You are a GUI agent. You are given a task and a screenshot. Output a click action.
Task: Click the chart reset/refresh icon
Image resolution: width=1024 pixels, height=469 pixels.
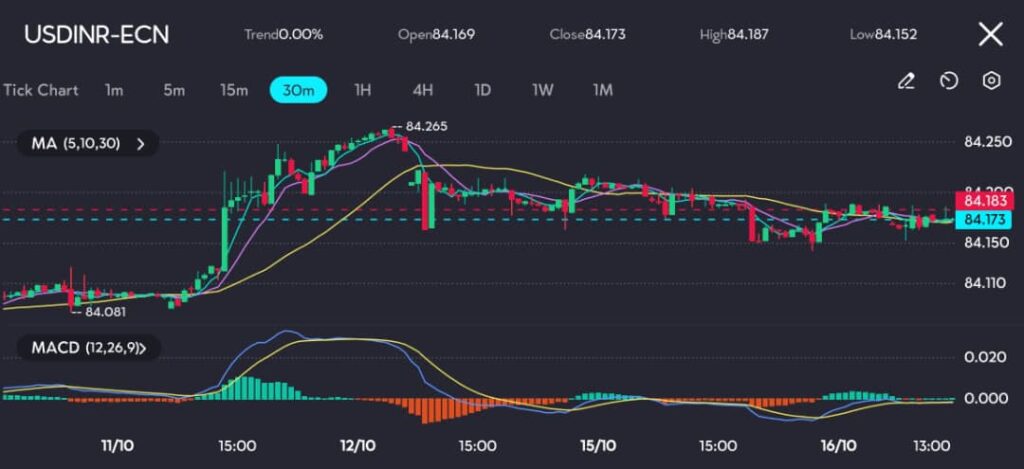pyautogui.click(x=949, y=81)
